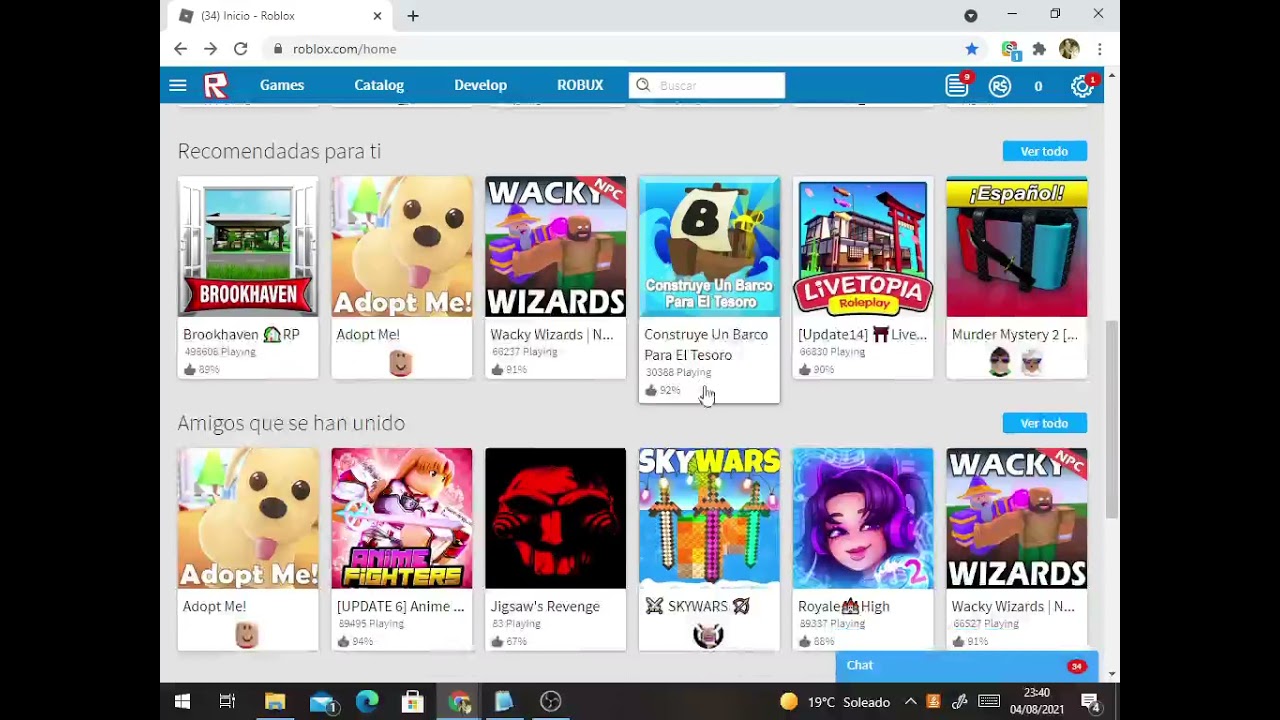The height and width of the screenshot is (720, 1280).
Task: Open a new browser tab
Action: [413, 16]
